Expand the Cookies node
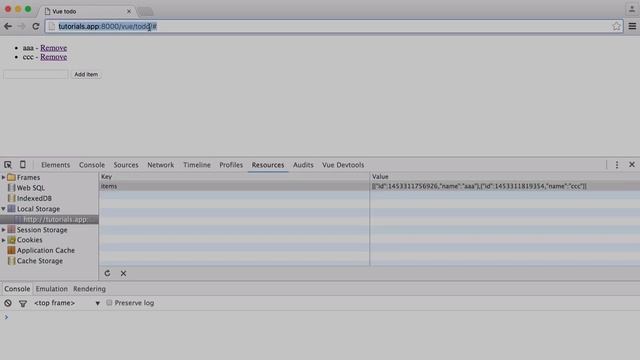Screen dimensions: 640x360 [x=4, y=240]
